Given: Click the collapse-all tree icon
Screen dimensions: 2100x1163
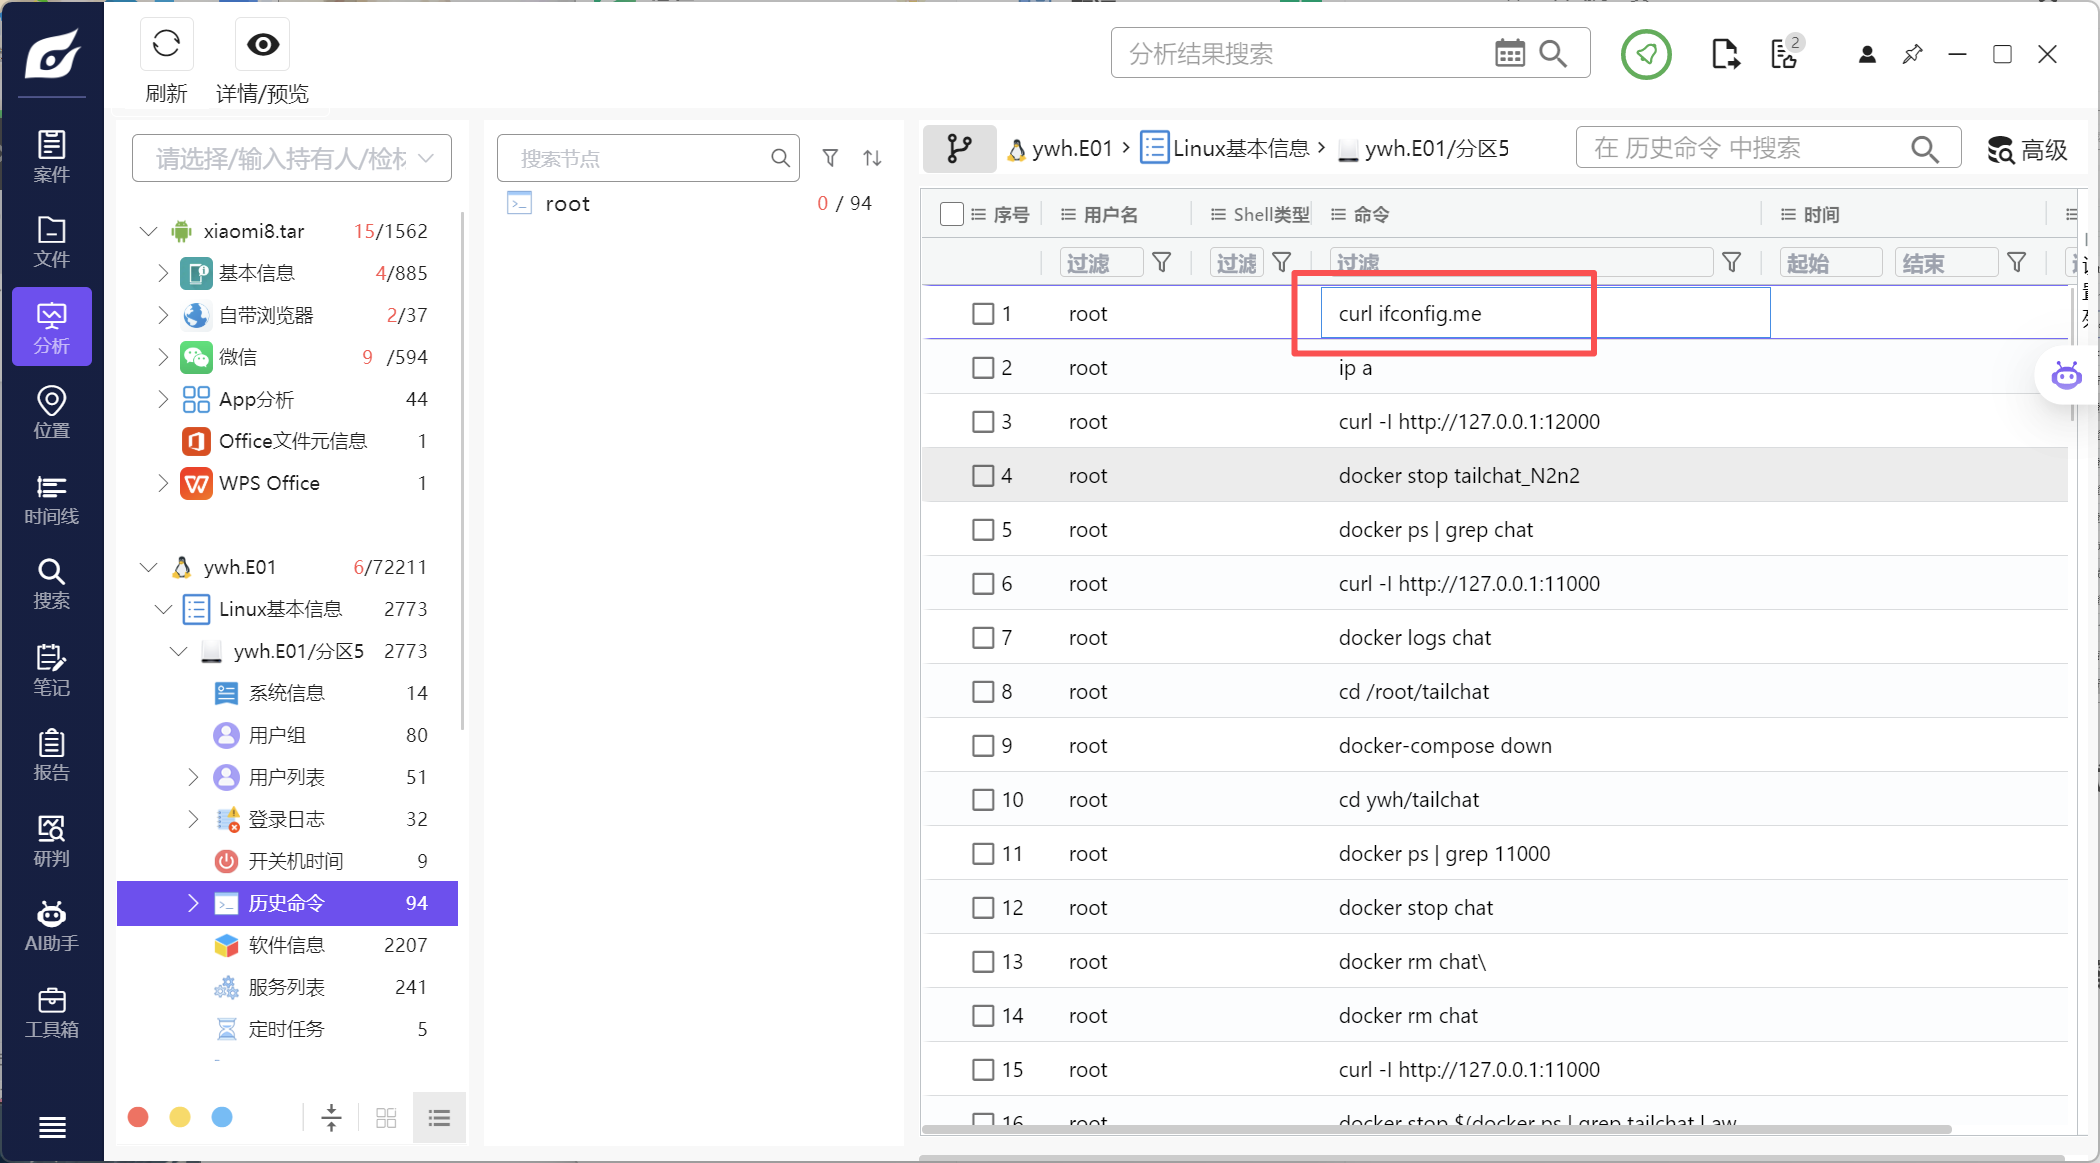Looking at the screenshot, I should [x=332, y=1117].
